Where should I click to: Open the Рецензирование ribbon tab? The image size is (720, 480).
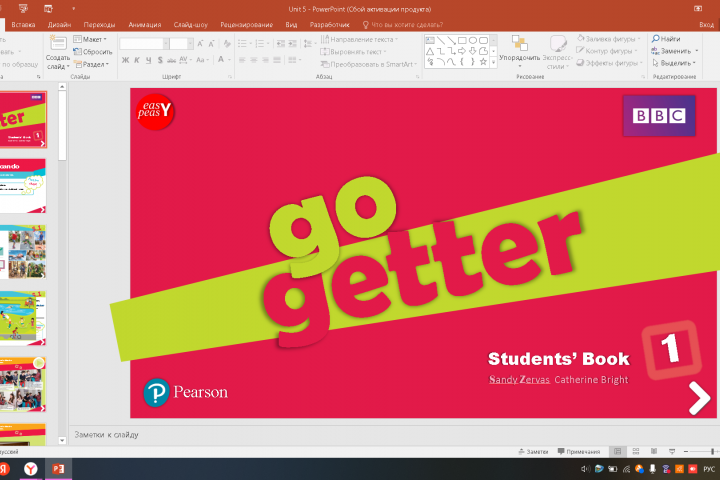click(x=247, y=25)
